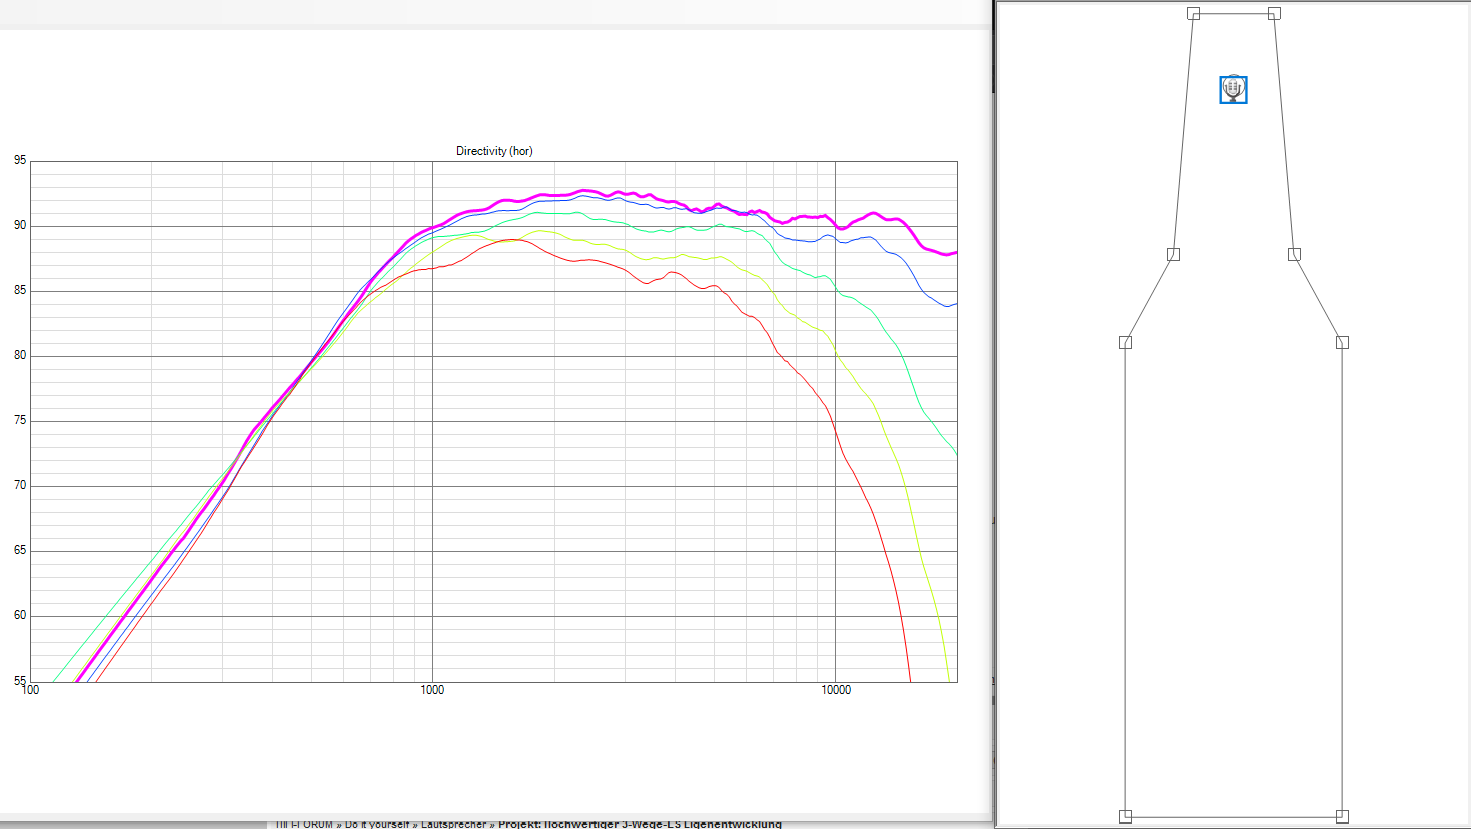This screenshot has width=1471, height=829.
Task: Select the bottom-left corner handle of the baffle
Action: coord(1125,816)
